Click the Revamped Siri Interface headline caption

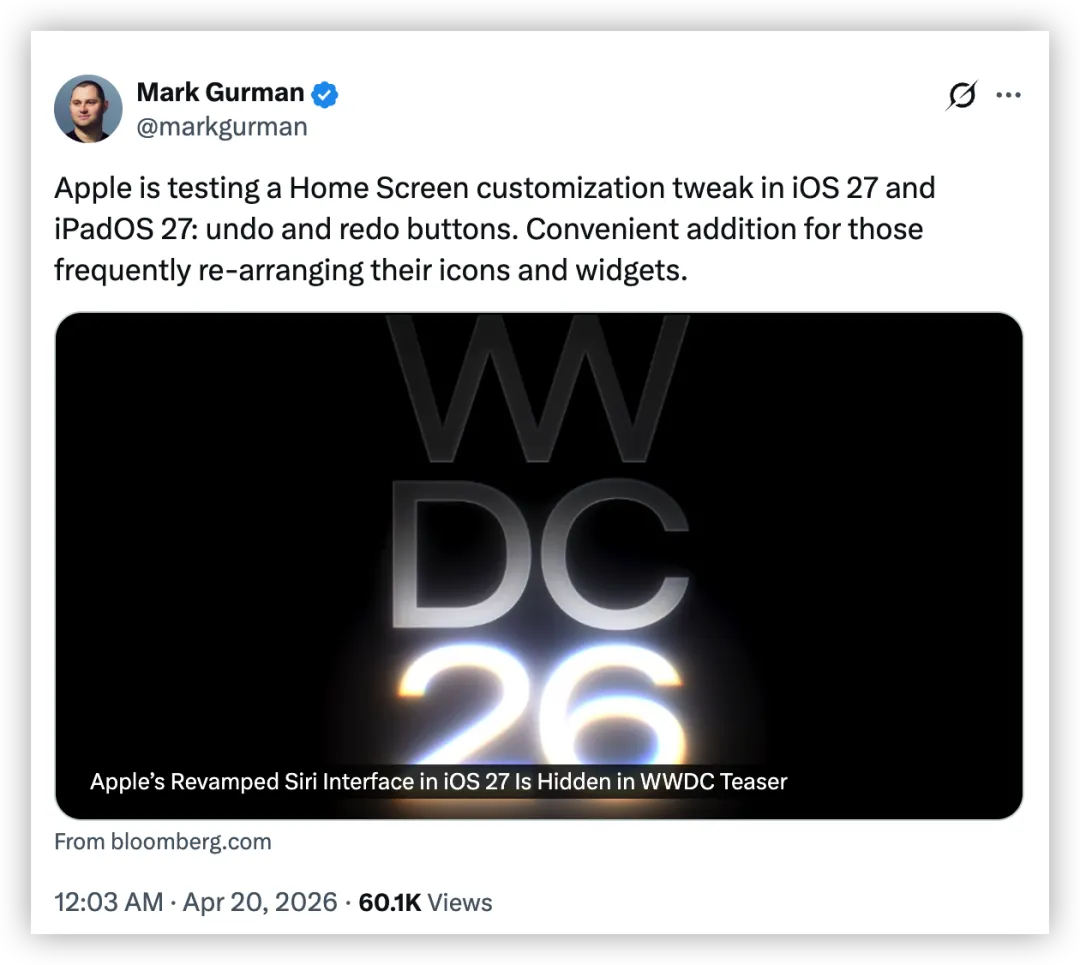(x=438, y=781)
